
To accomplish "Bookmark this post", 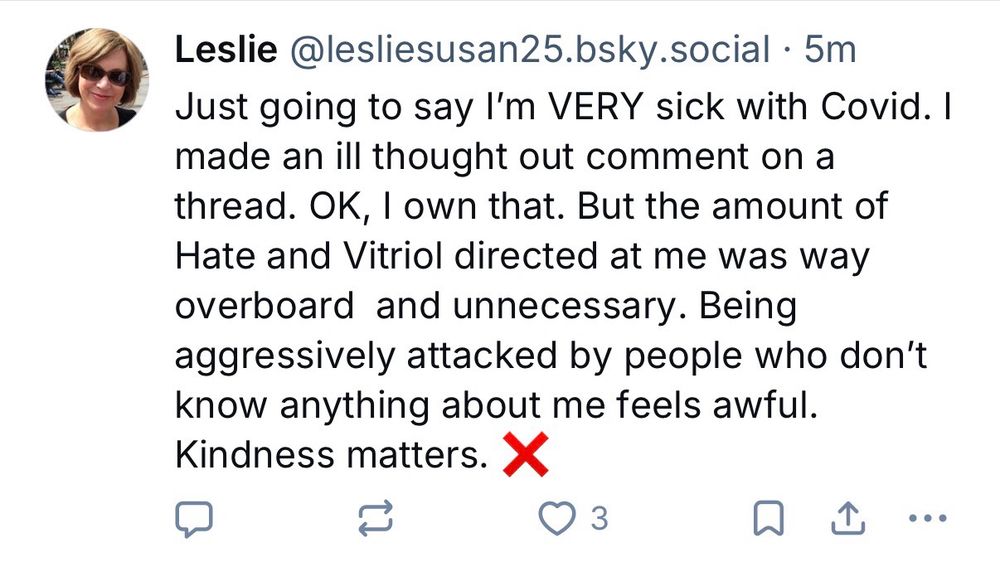I will 767,518.
